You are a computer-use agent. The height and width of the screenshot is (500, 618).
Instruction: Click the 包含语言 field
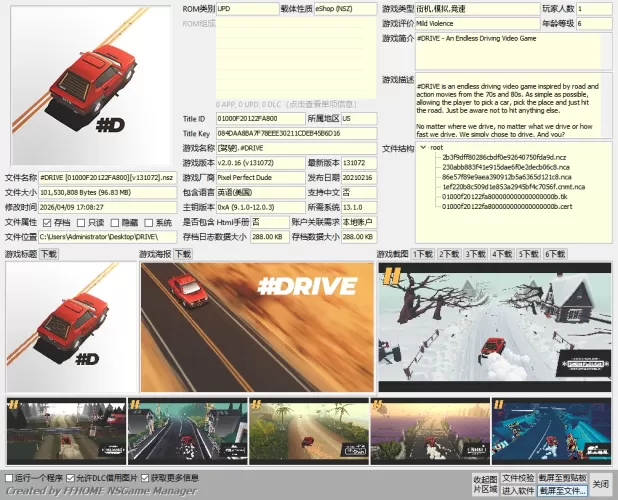pos(261,193)
